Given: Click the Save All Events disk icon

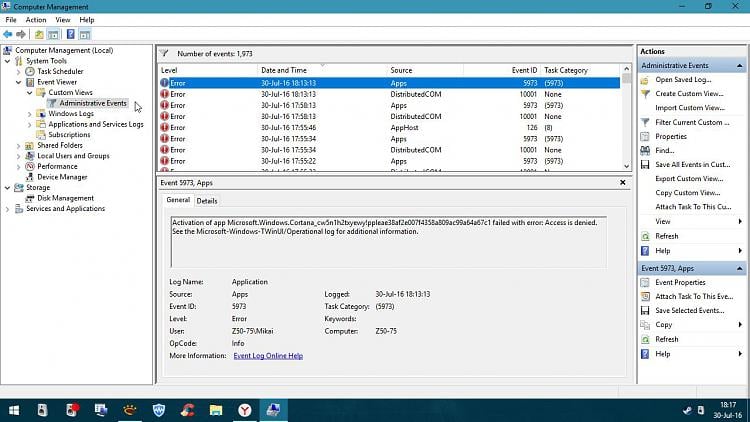Looking at the screenshot, I should click(x=645, y=165).
